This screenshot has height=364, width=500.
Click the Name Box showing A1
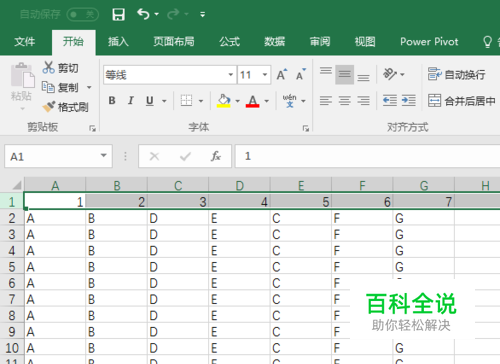coord(52,156)
